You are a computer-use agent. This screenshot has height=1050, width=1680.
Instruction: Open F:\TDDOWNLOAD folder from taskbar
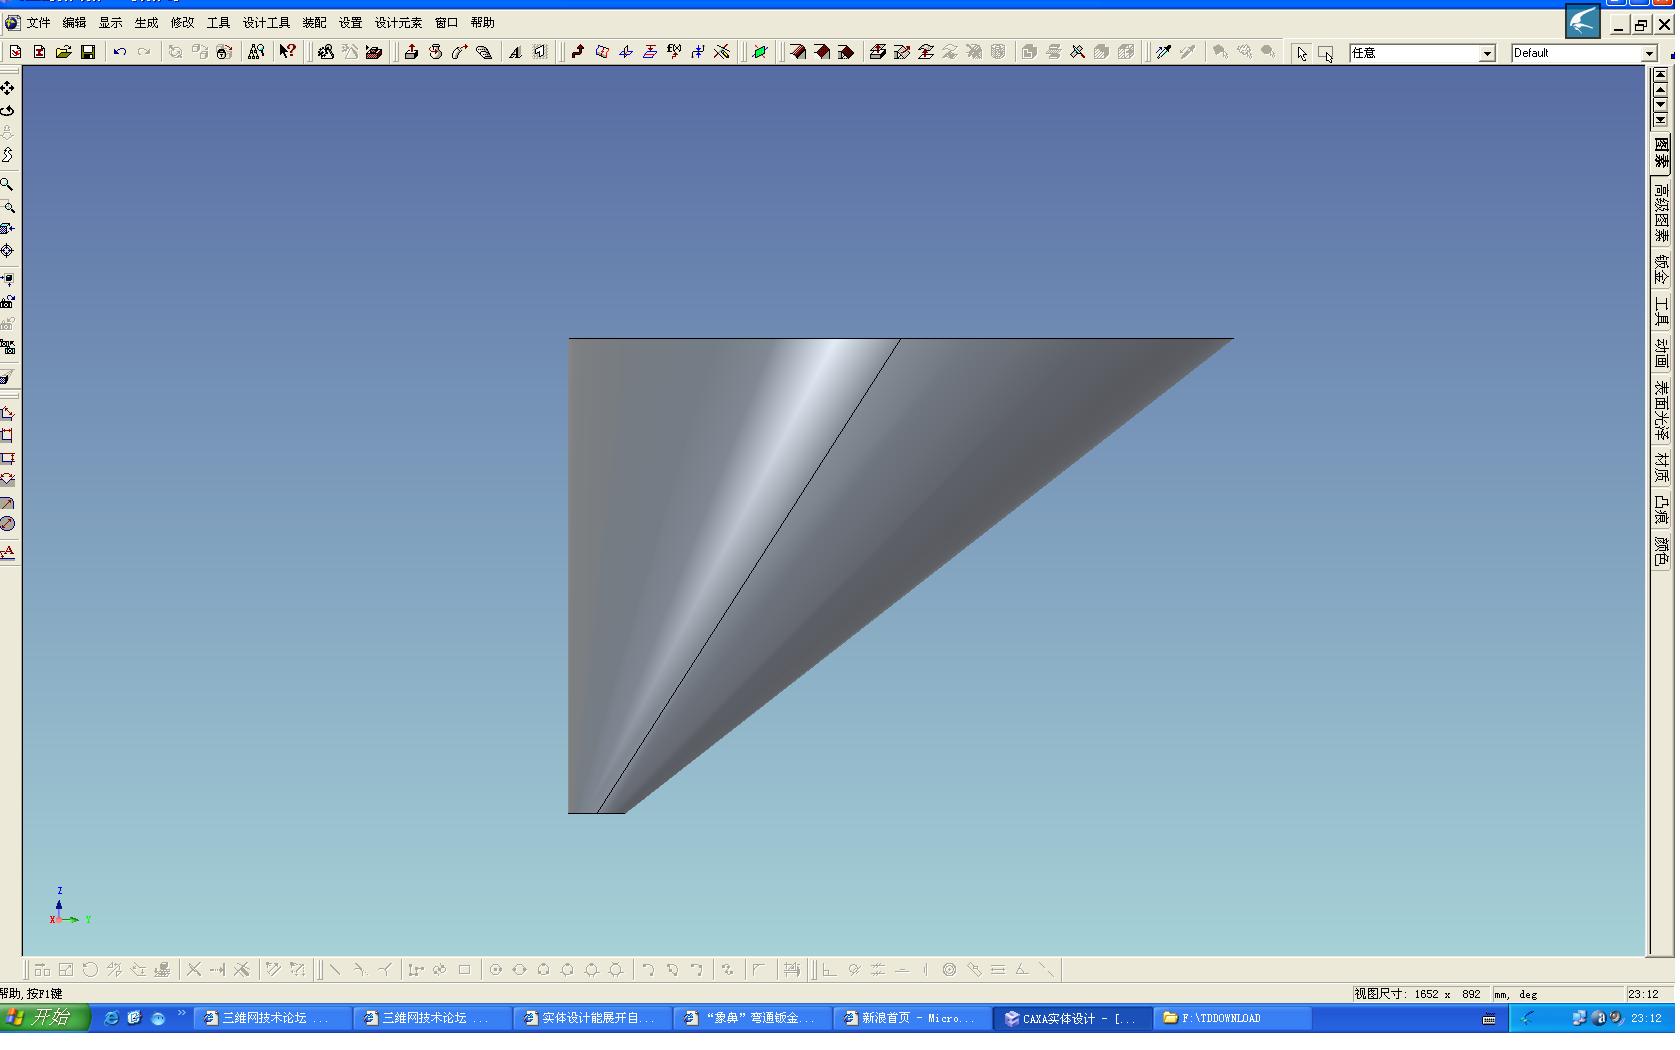click(1232, 1018)
